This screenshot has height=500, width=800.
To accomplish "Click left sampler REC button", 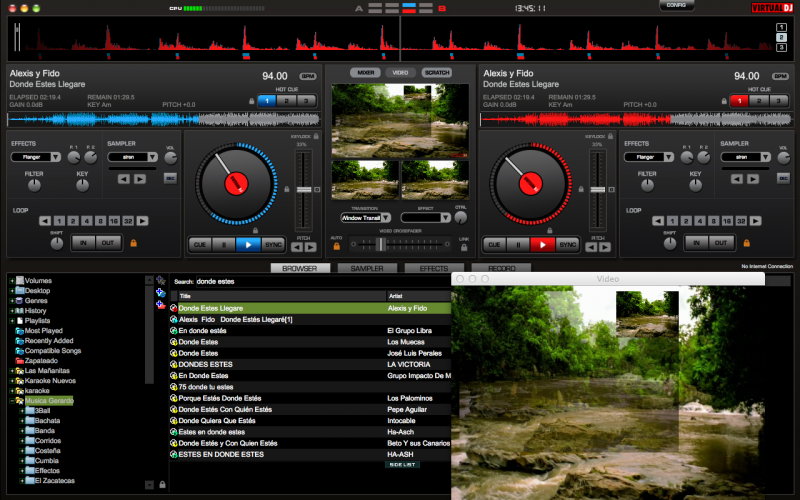I will [170, 178].
